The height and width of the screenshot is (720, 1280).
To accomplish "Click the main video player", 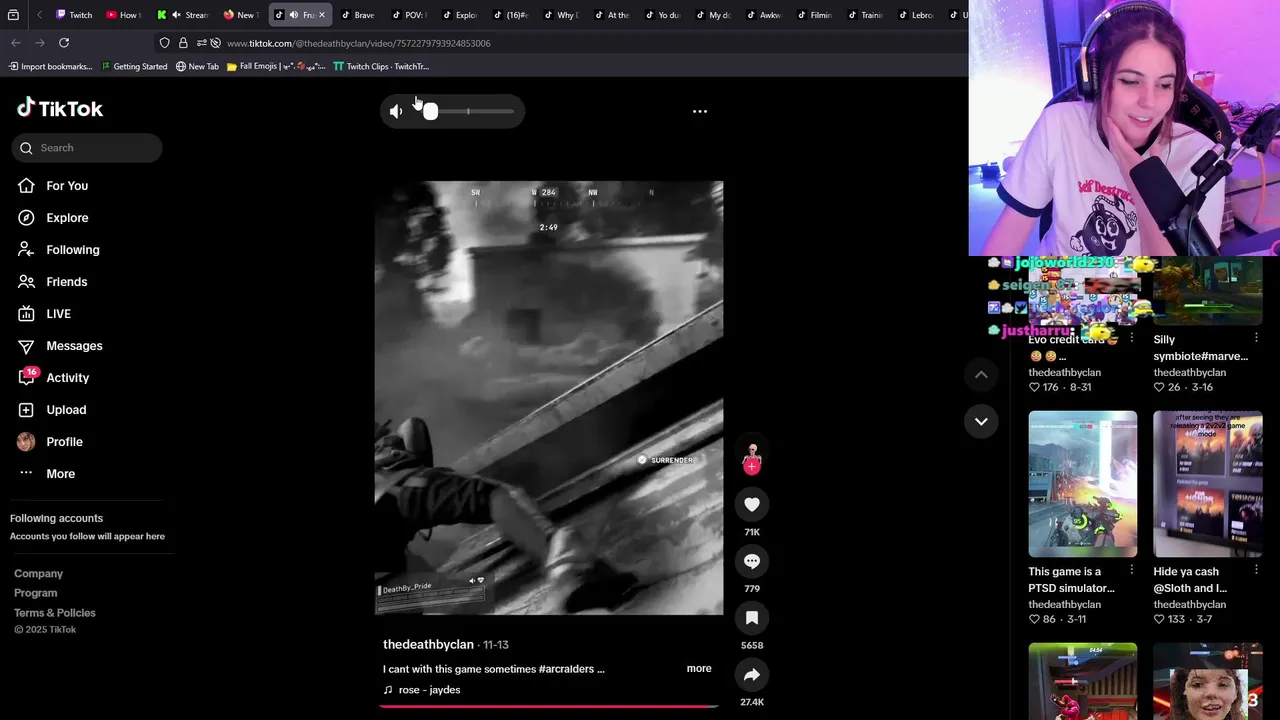I will 548,398.
